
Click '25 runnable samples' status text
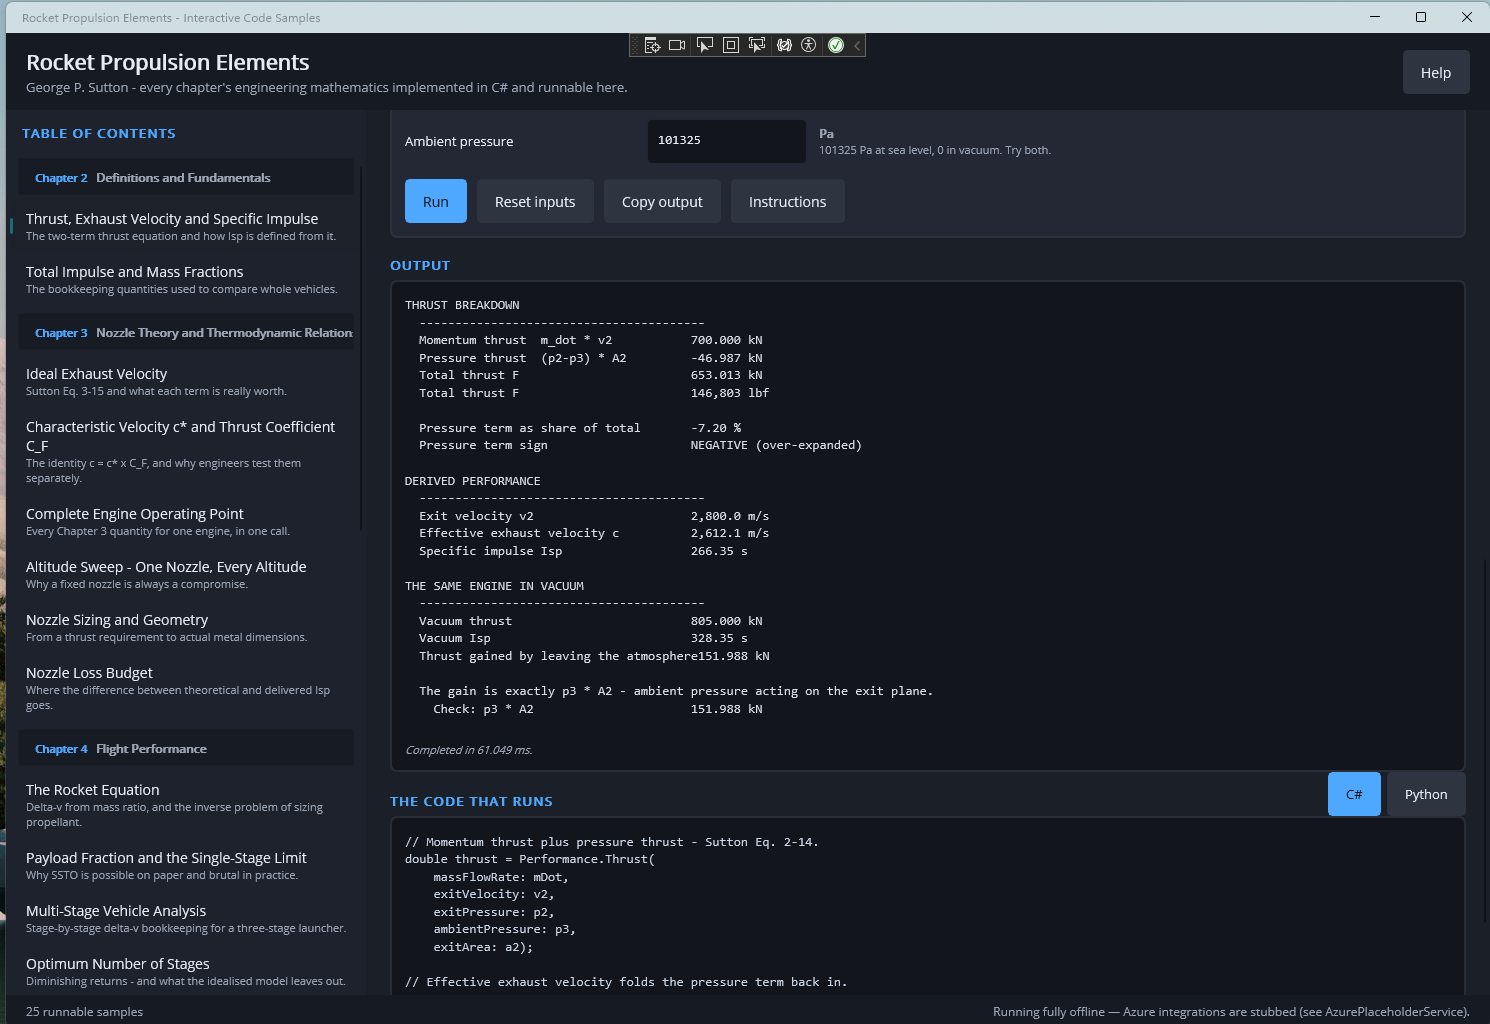[x=85, y=1012]
